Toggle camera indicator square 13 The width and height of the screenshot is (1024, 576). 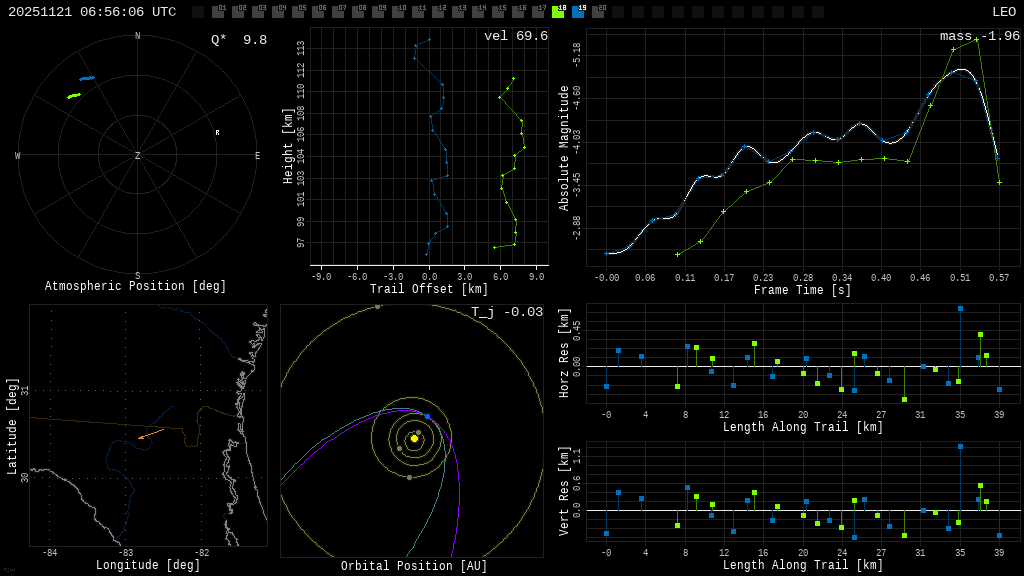pyautogui.click(x=458, y=12)
